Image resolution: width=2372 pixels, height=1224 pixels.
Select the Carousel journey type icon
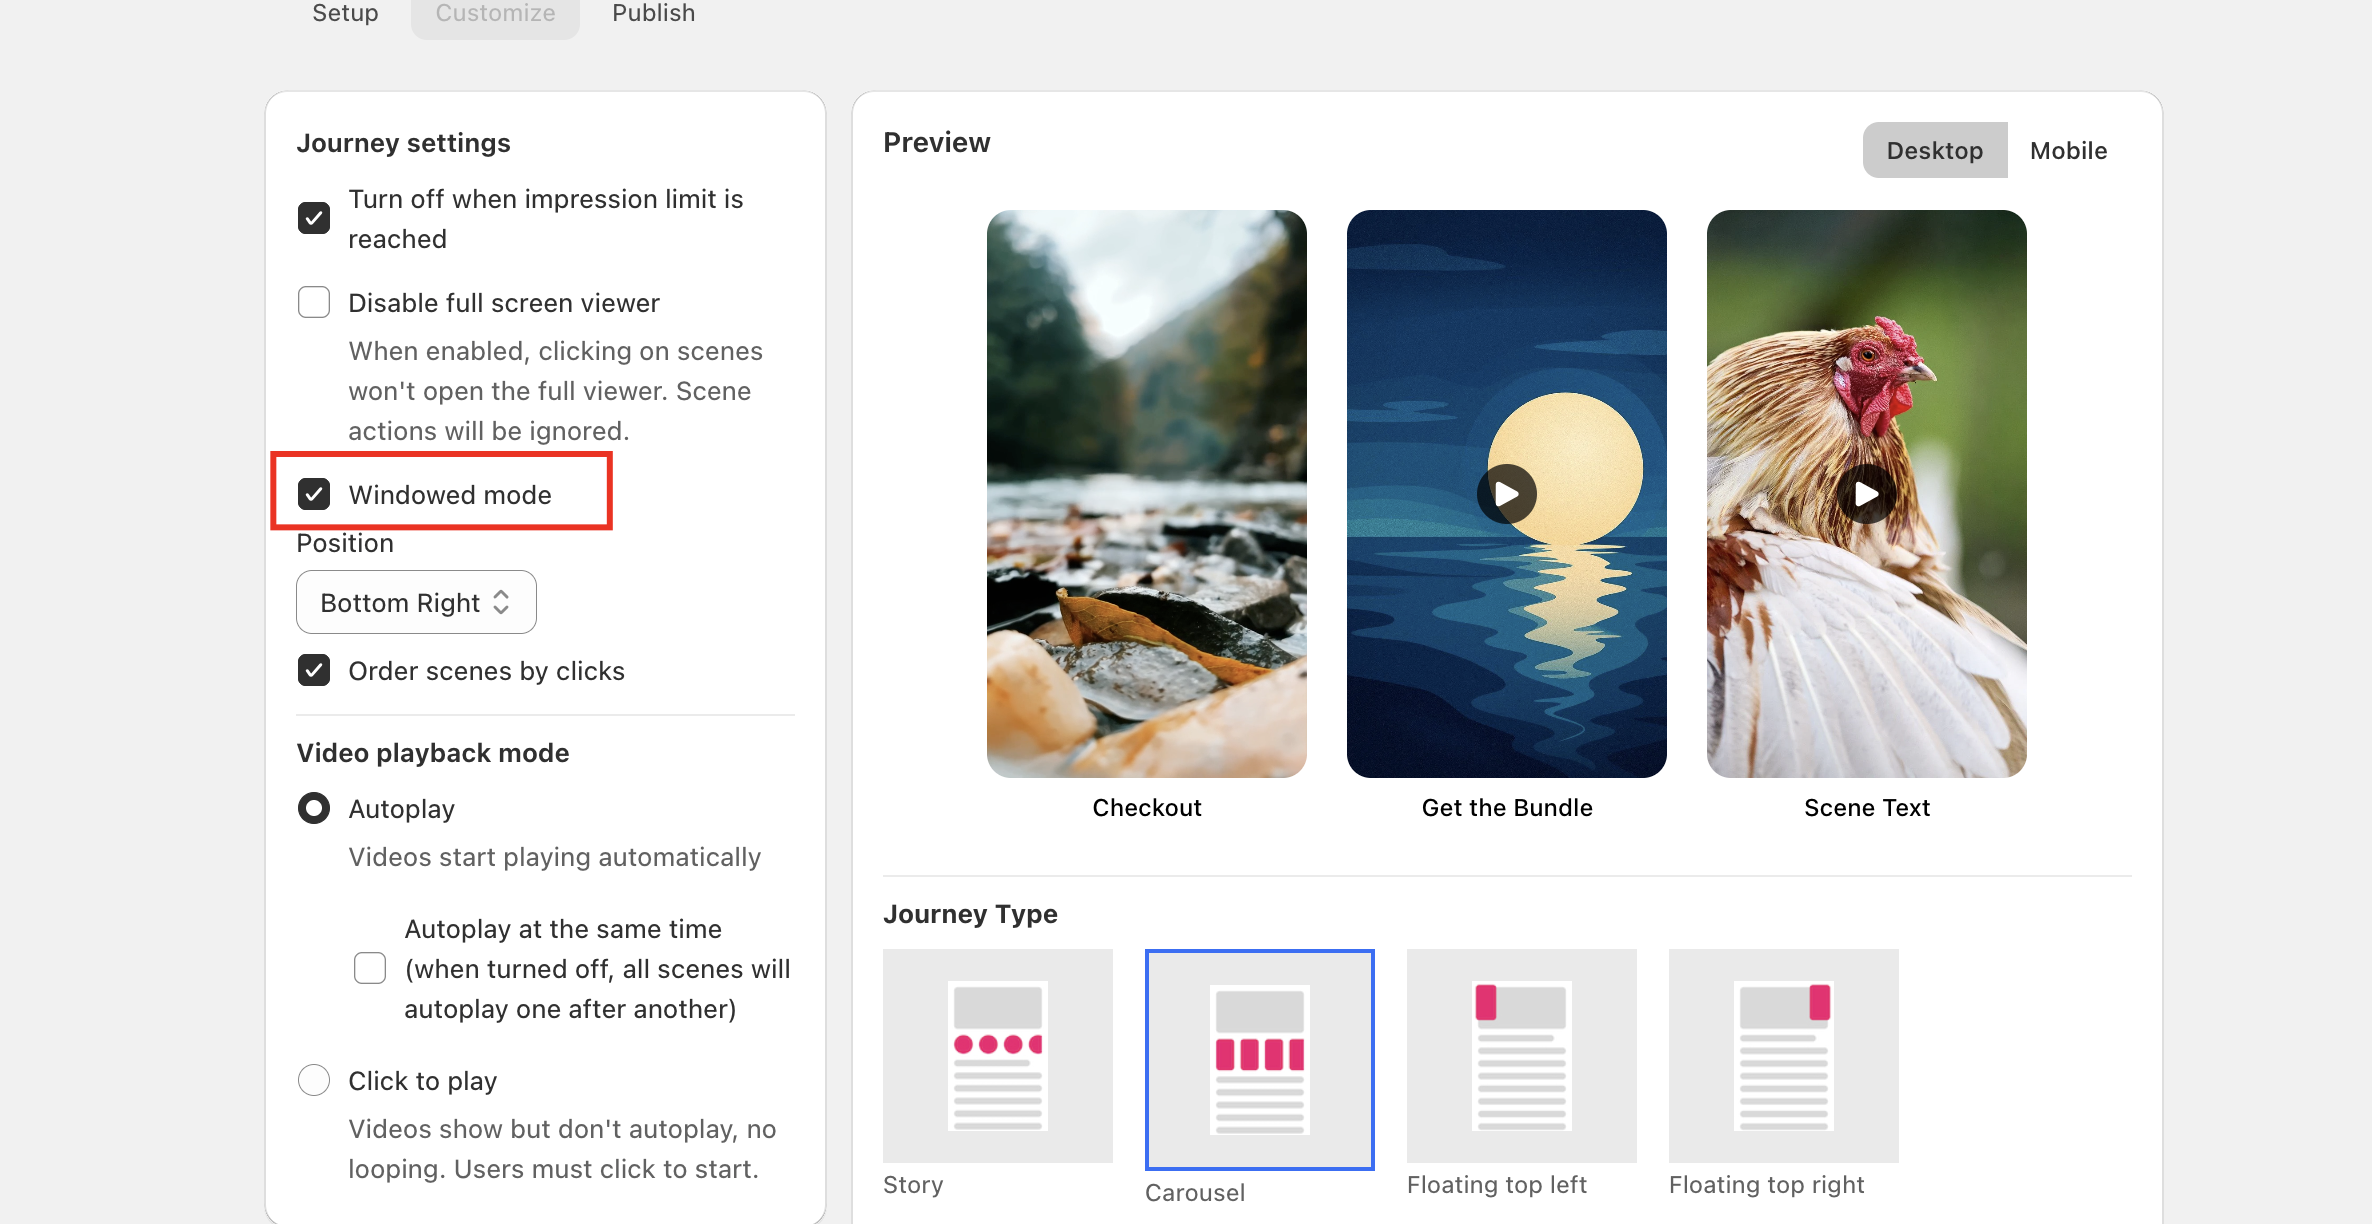(1259, 1059)
